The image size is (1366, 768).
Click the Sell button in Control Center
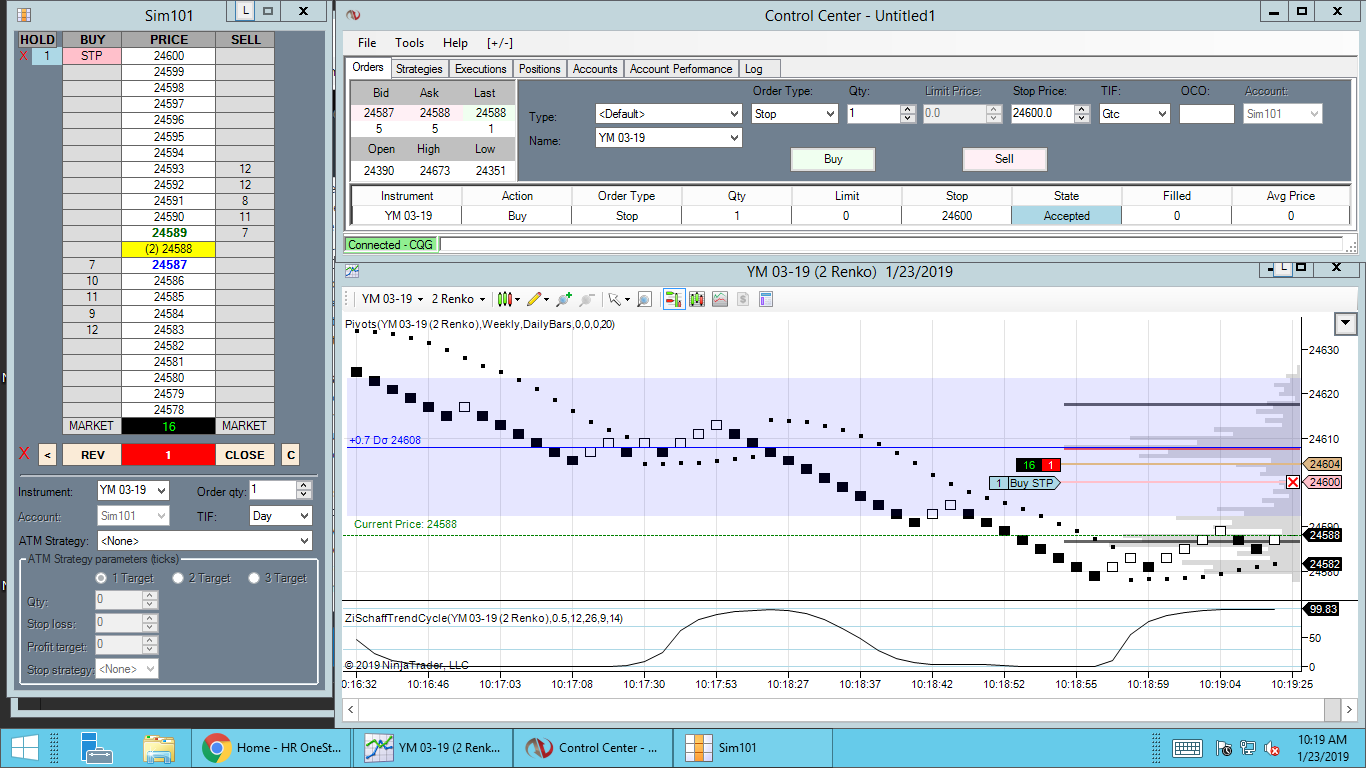coord(1004,159)
